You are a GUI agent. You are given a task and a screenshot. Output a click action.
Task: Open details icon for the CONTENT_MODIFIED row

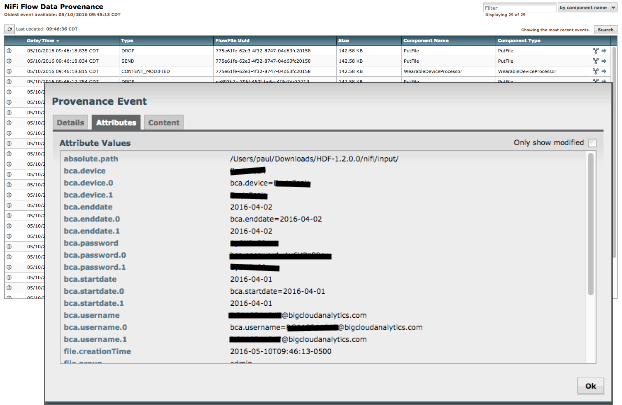(x=9, y=71)
